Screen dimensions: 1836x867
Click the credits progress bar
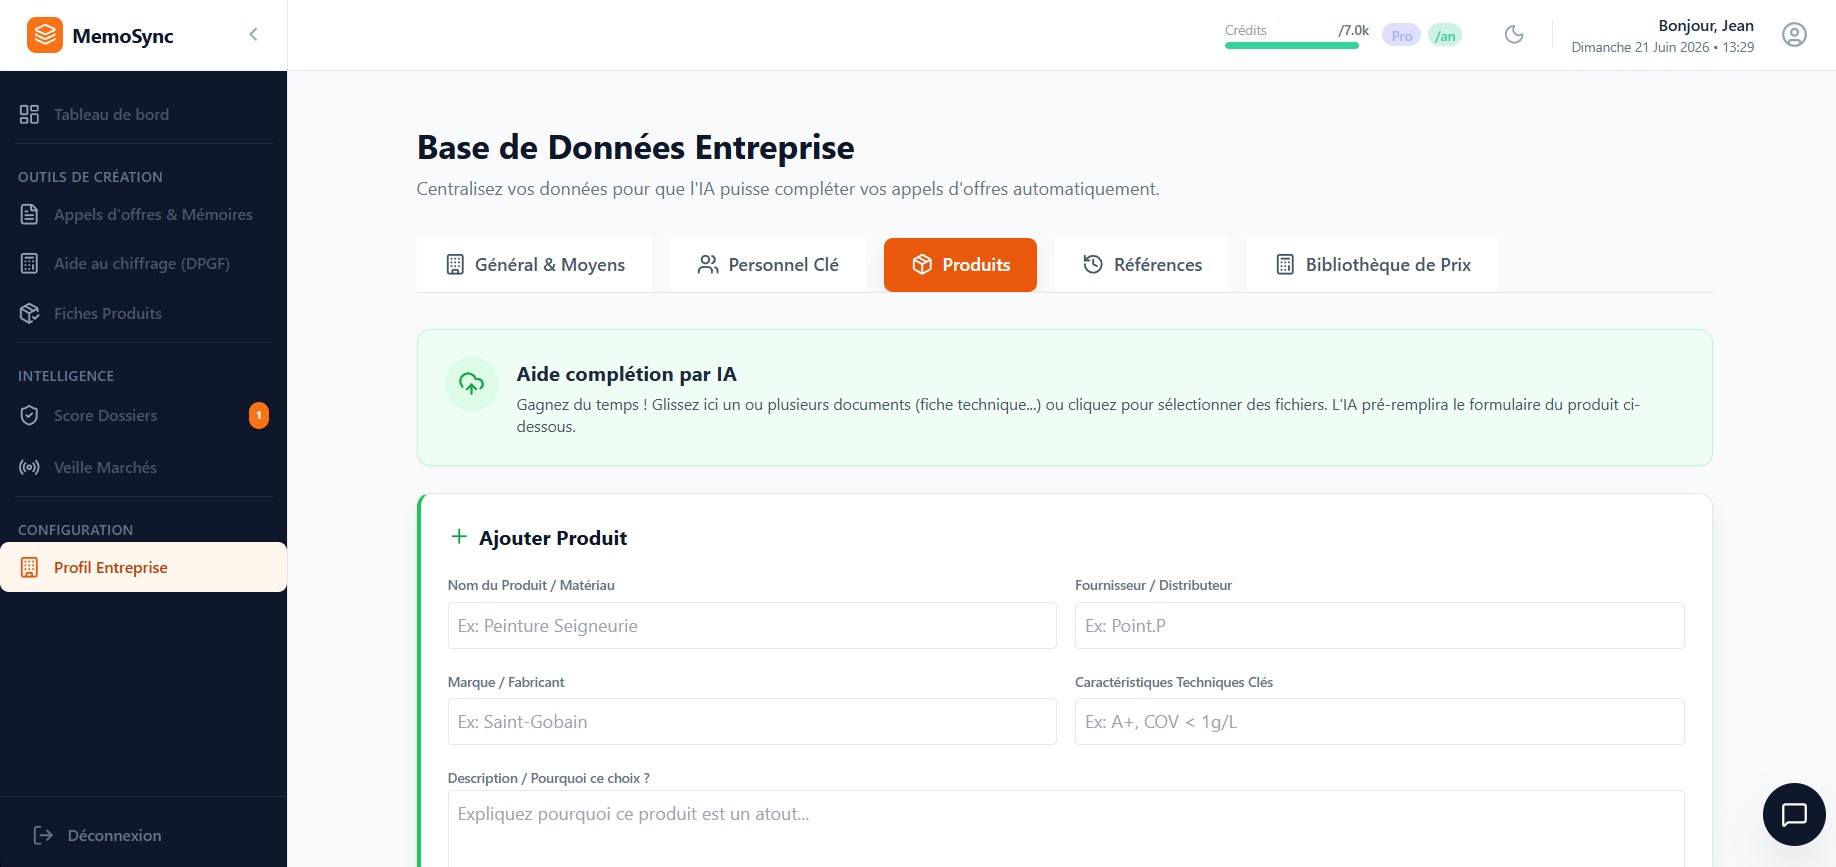click(x=1292, y=45)
